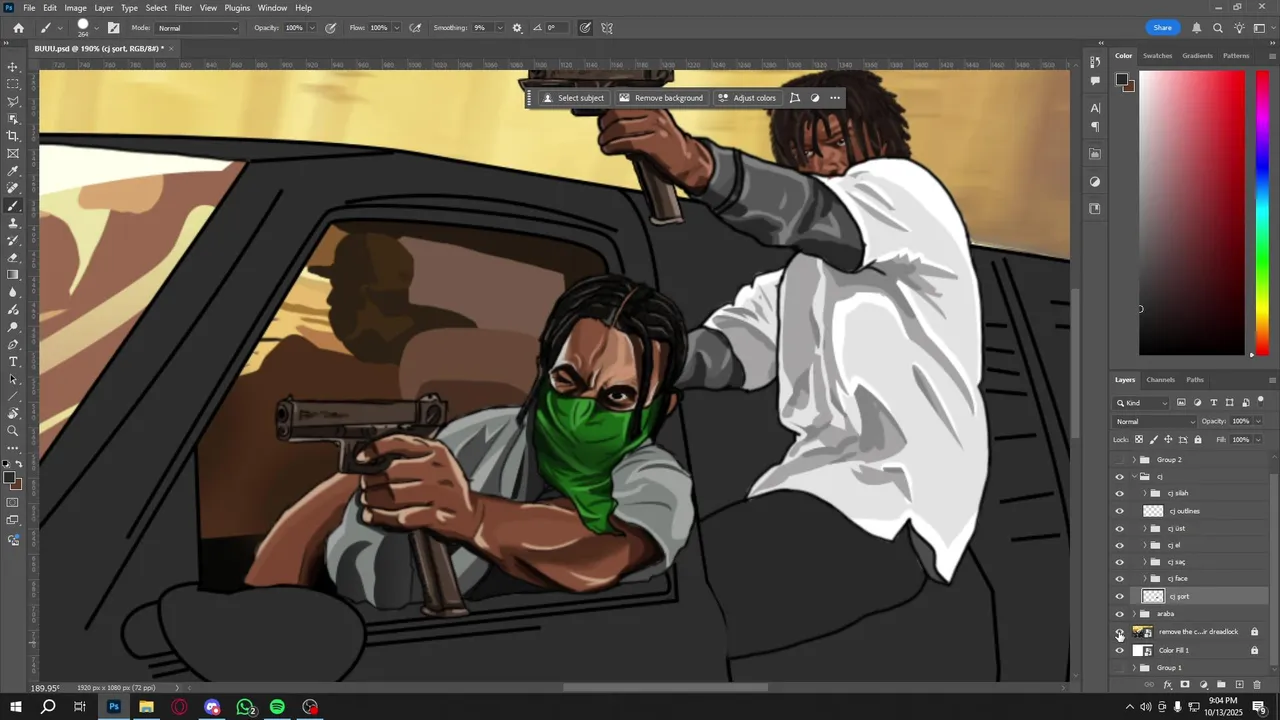Create a new group folder icon
The width and height of the screenshot is (1280, 720).
(x=1221, y=685)
